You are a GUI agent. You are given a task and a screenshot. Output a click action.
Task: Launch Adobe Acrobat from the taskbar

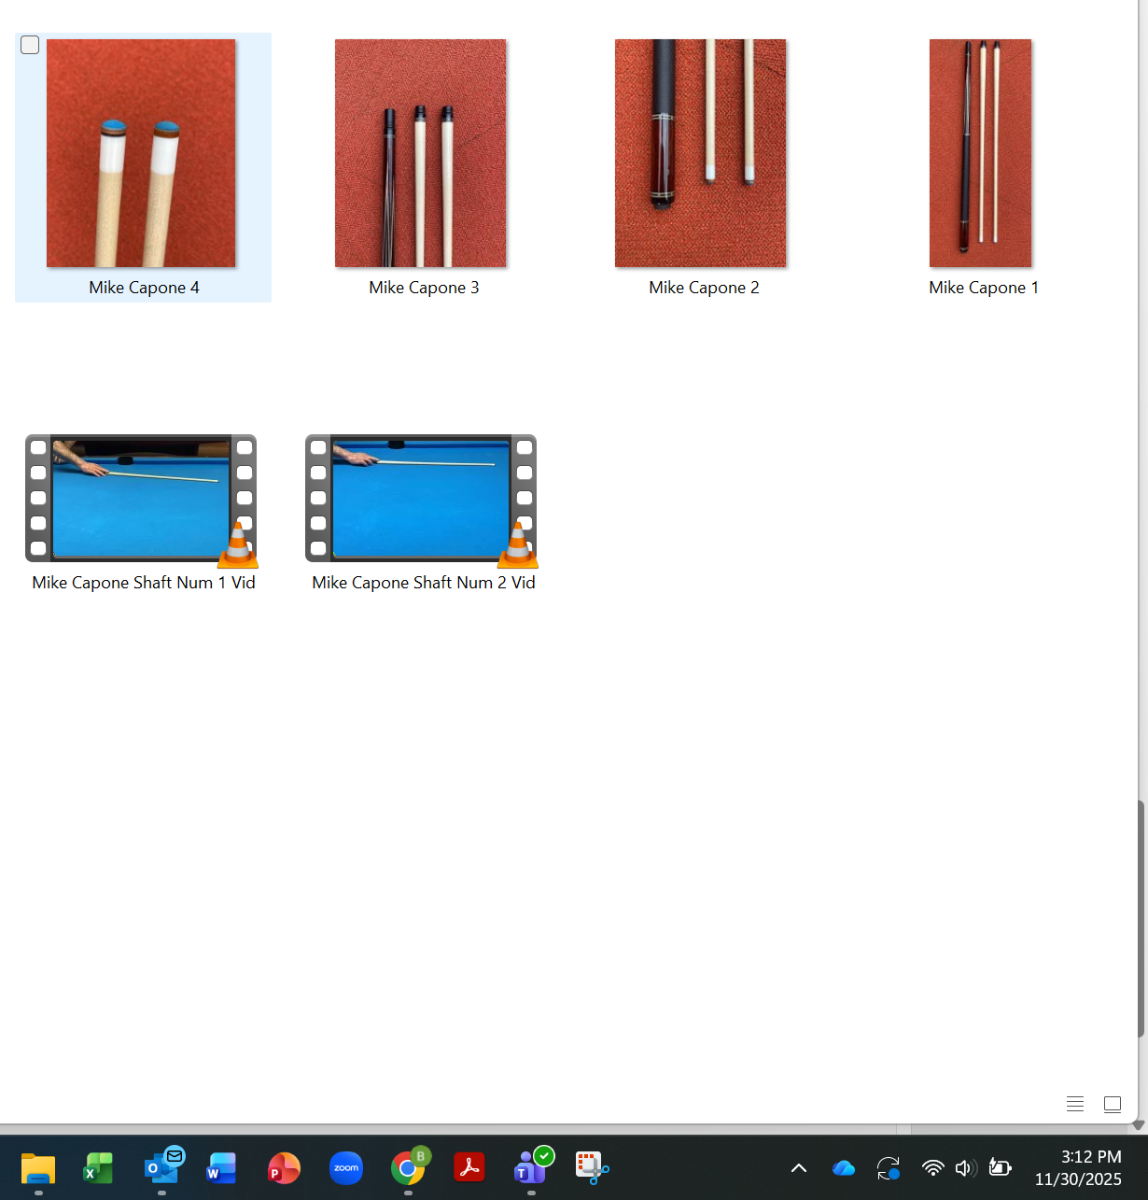pyautogui.click(x=469, y=1168)
